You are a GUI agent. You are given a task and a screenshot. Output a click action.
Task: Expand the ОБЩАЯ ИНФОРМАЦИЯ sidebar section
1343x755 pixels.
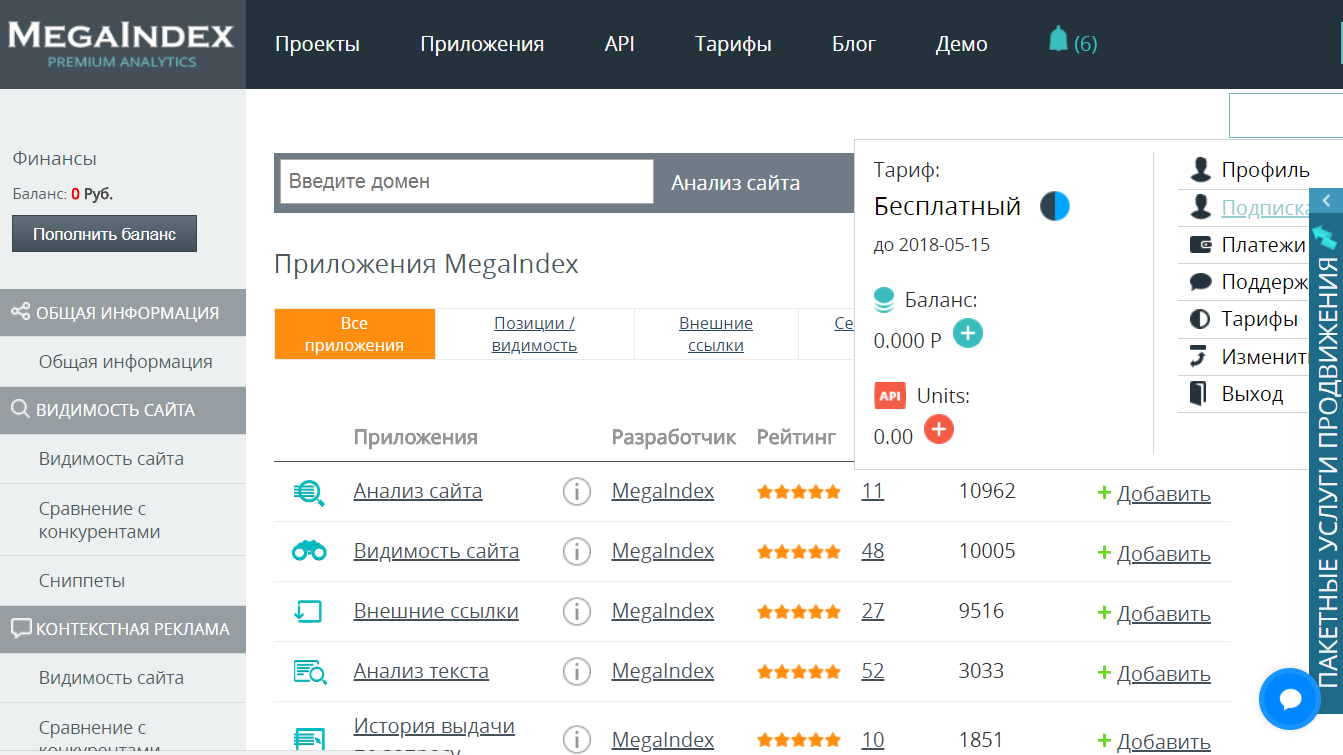[123, 313]
